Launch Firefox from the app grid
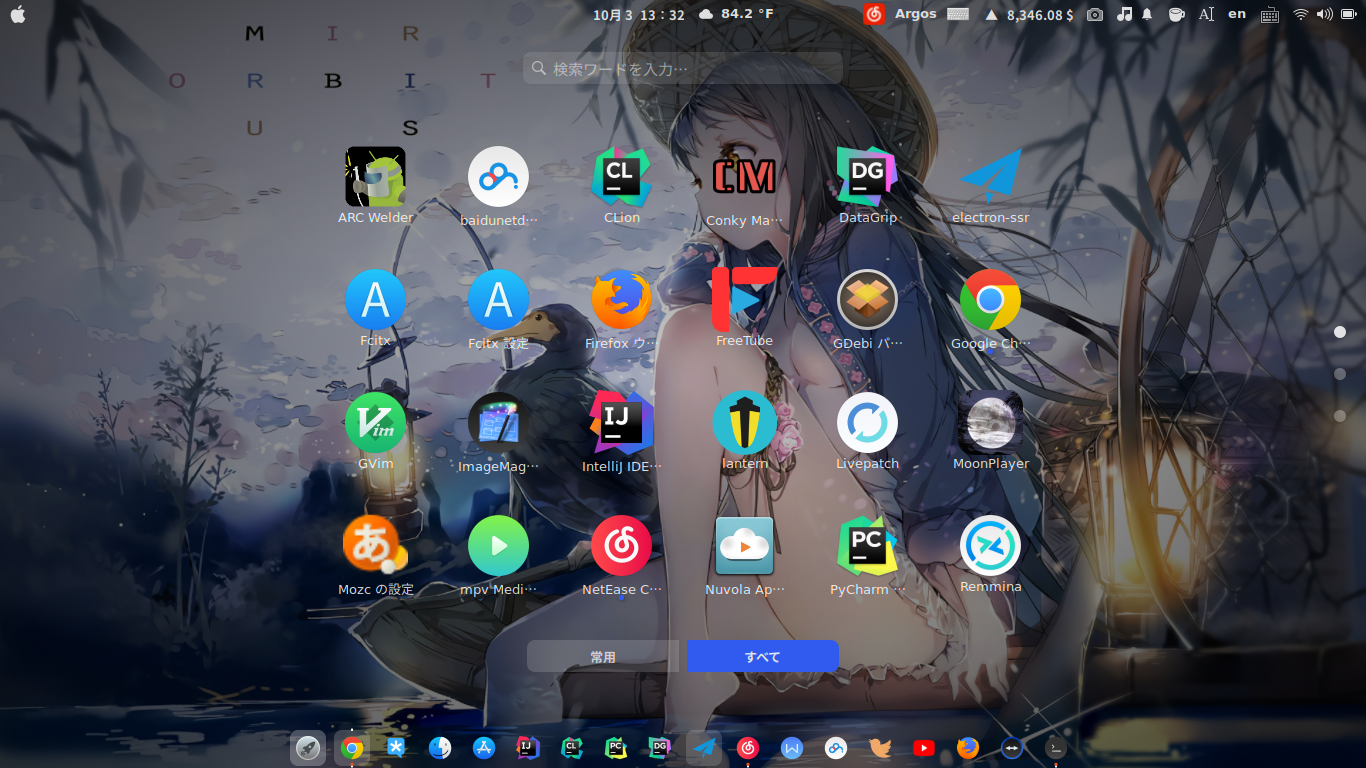This screenshot has height=768, width=1366. (621, 300)
